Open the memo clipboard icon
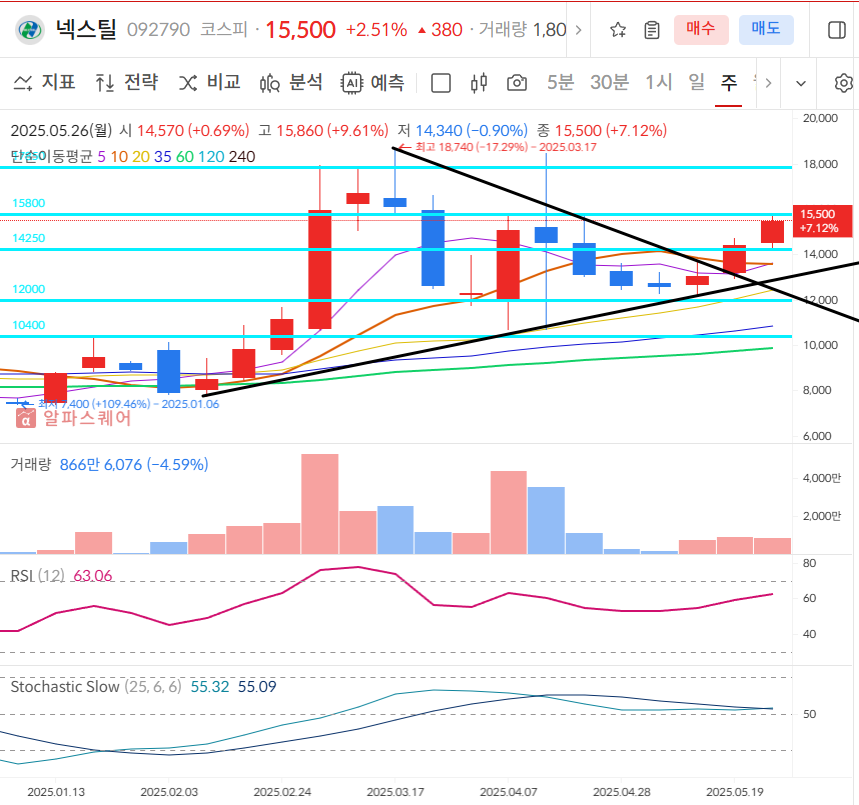Viewport: 859px width, 805px height. (651, 30)
